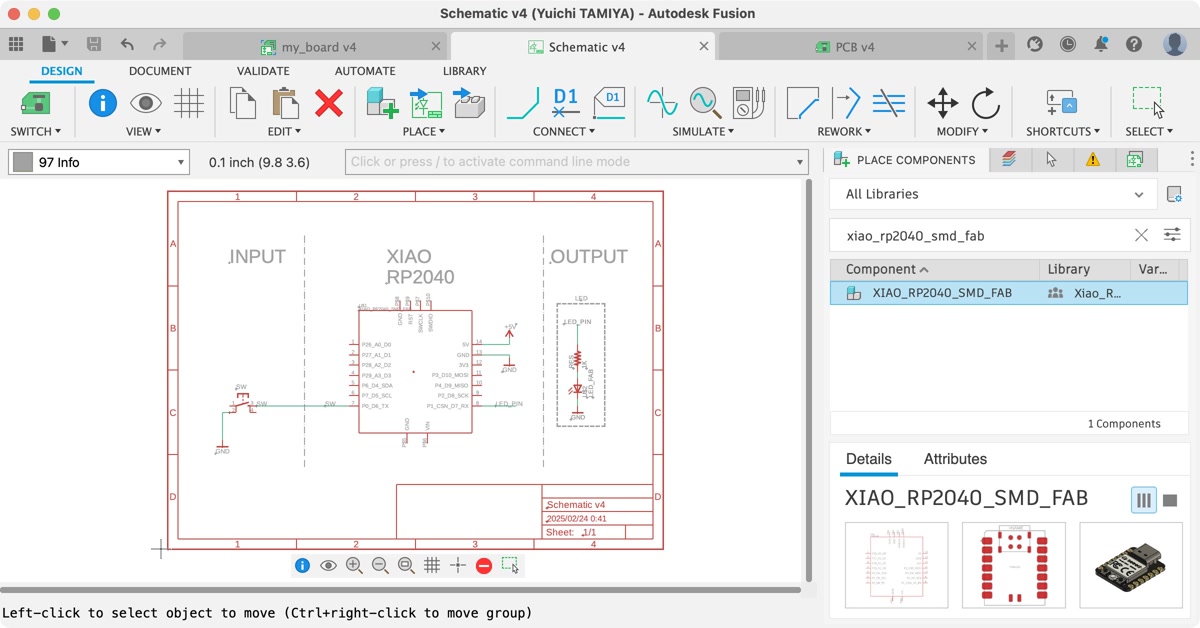
Task: Click the Split wire arrow icon
Action: click(846, 103)
